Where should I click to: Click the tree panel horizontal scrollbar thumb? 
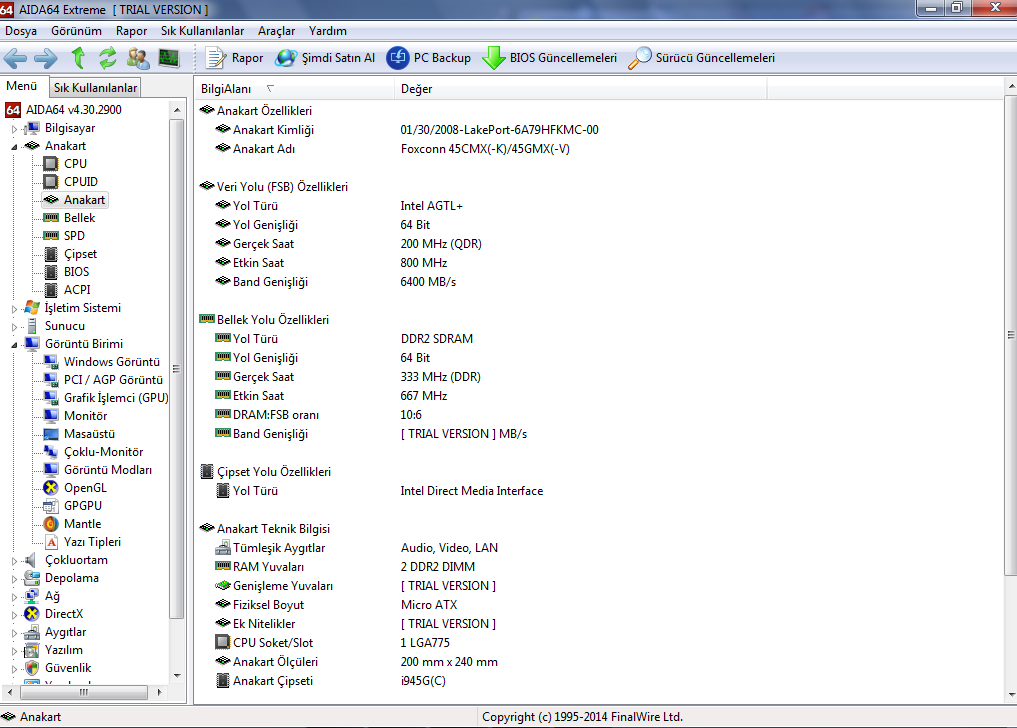[x=84, y=692]
